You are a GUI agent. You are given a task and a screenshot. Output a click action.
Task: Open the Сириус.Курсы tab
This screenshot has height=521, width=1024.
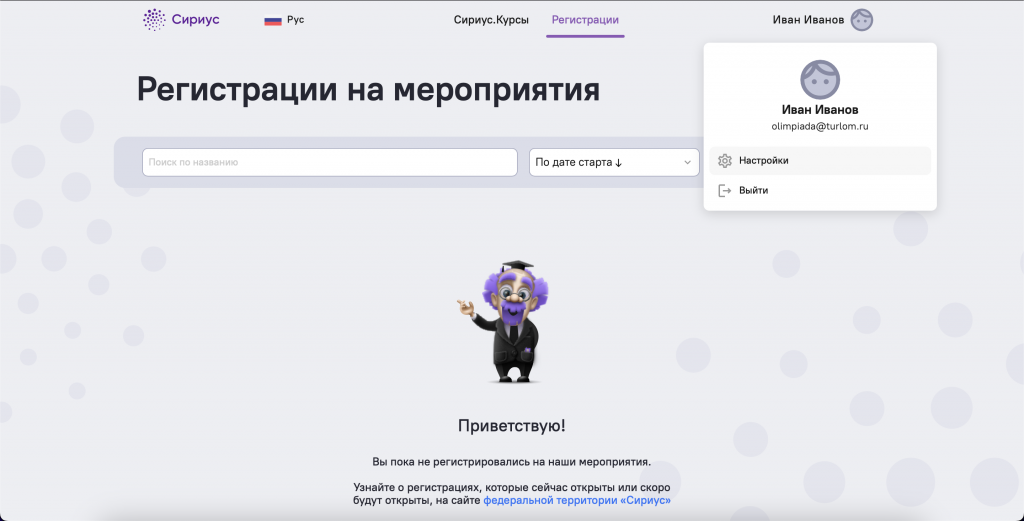[491, 20]
